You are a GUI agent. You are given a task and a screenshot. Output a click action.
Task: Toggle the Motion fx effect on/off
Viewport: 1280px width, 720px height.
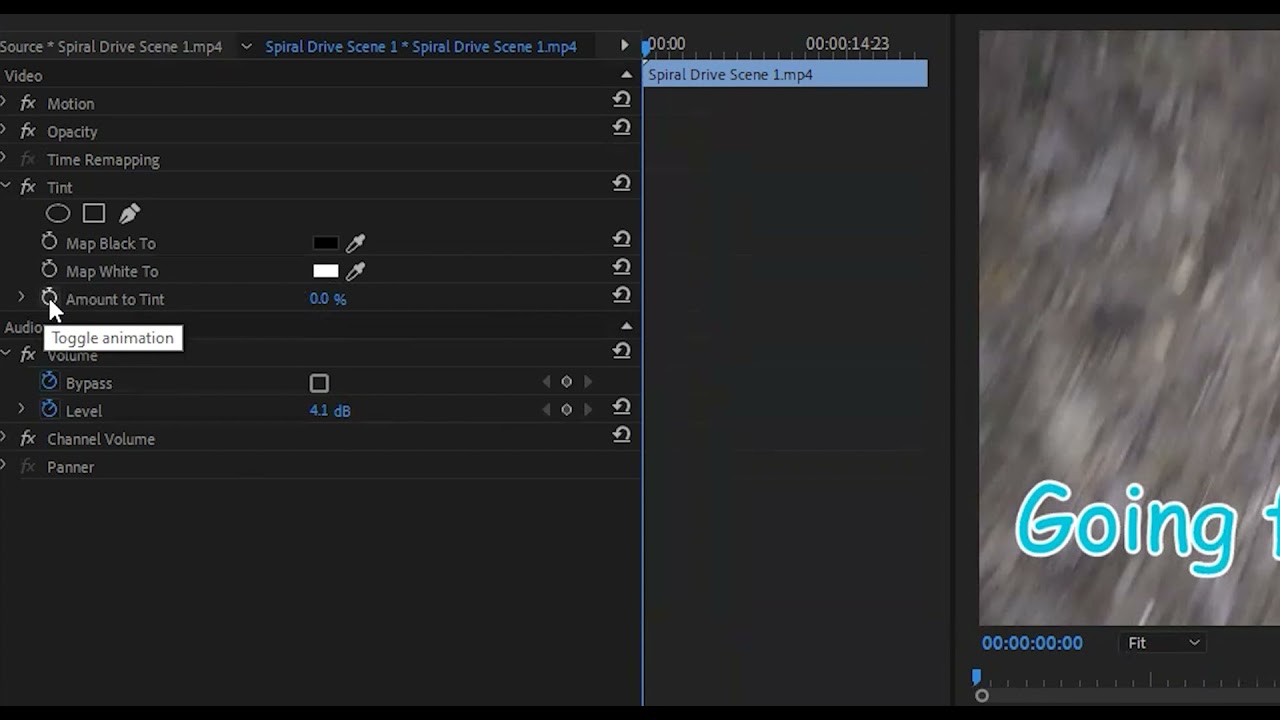28,103
